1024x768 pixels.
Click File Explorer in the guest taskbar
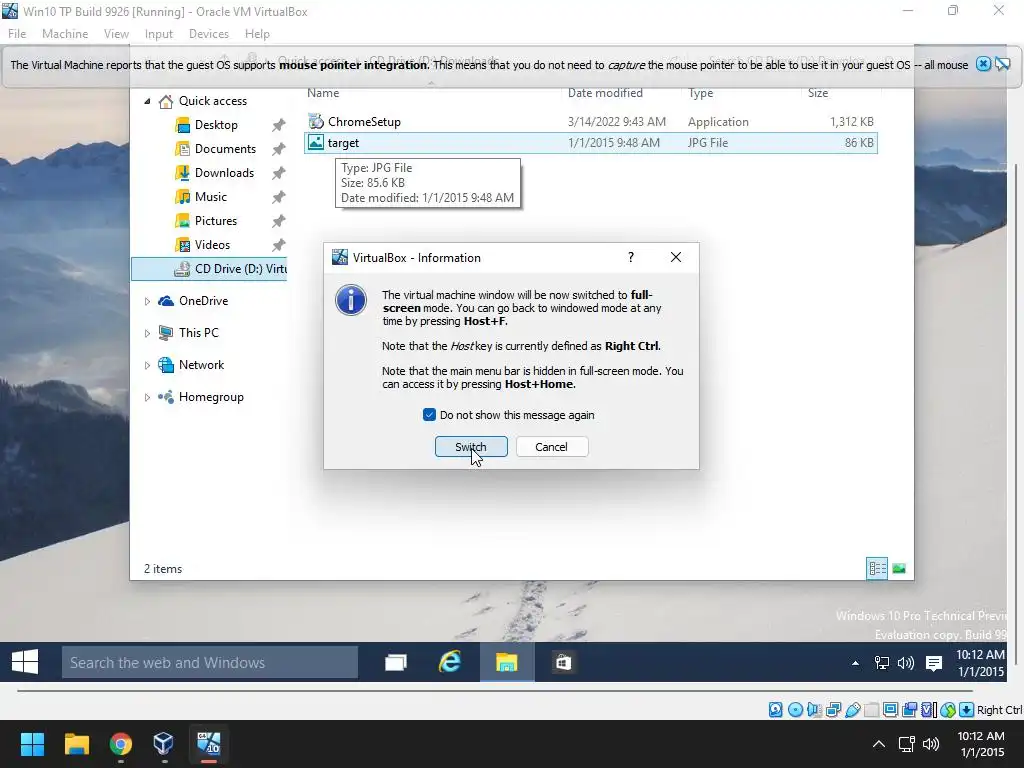pyautogui.click(x=507, y=663)
